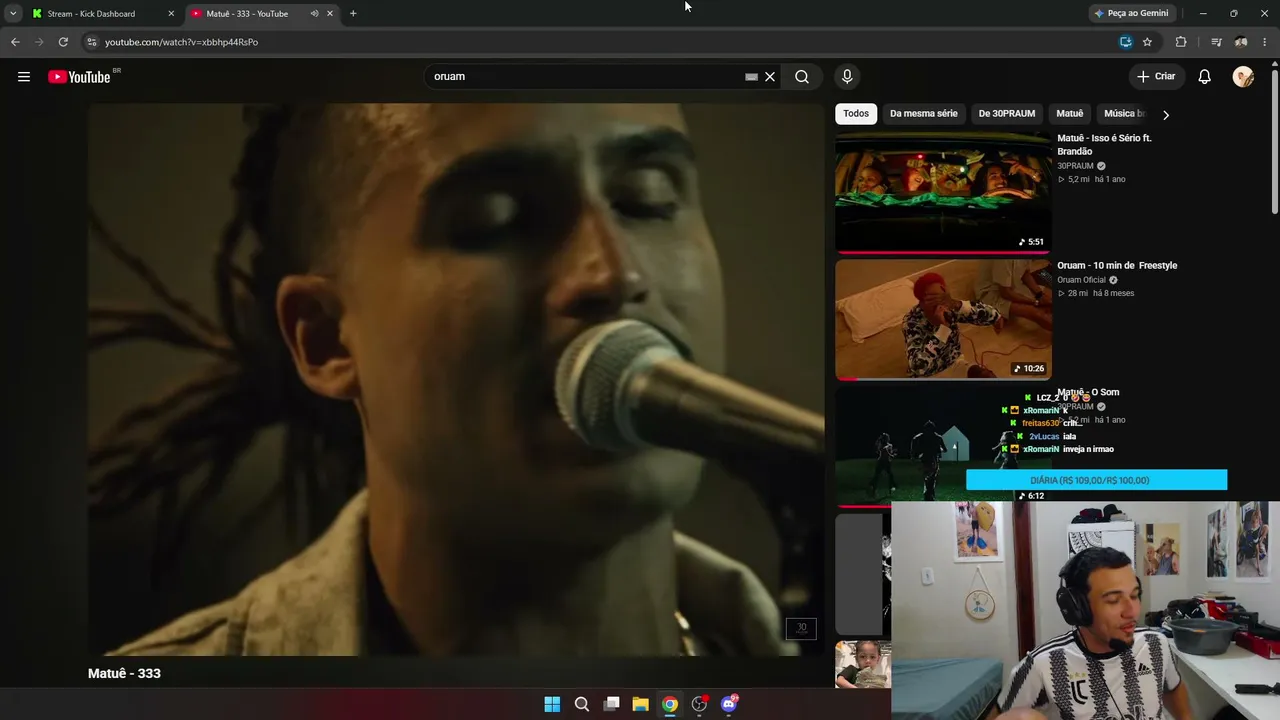
Task: Open the thumbnail of the child holding money
Action: [x=863, y=665]
